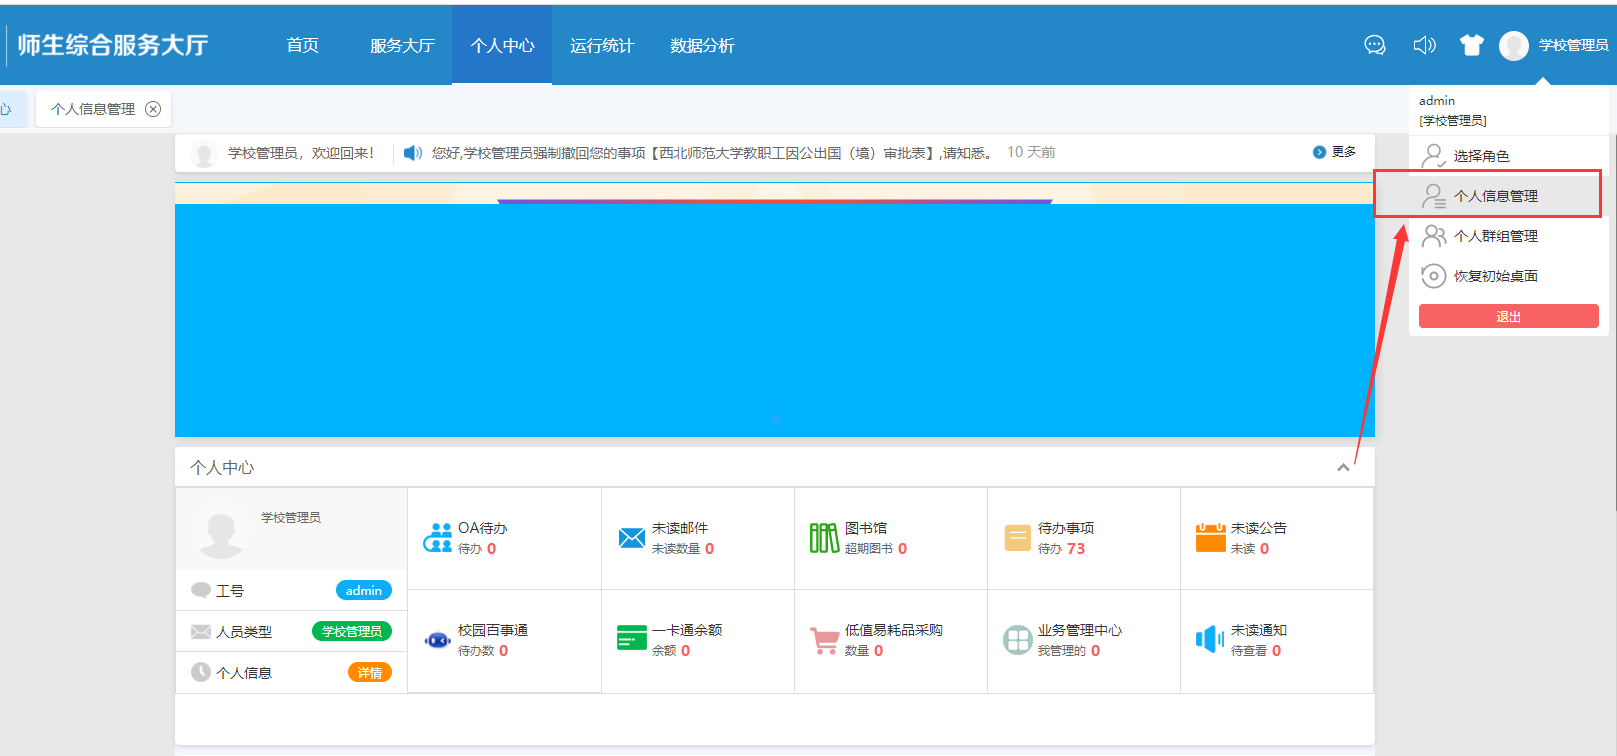The width and height of the screenshot is (1617, 756).
Task: Click the 未读邮件 envelope icon
Action: coord(631,538)
